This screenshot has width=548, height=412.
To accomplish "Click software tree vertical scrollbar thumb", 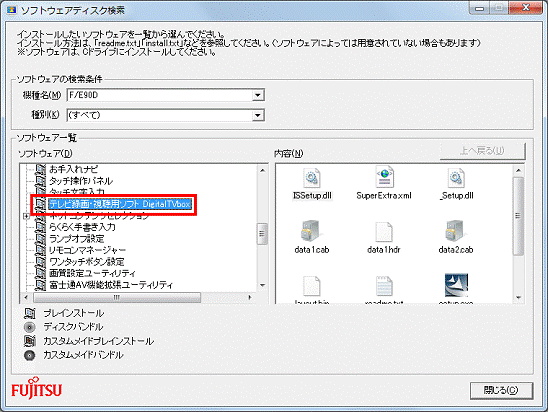I will click(262, 234).
